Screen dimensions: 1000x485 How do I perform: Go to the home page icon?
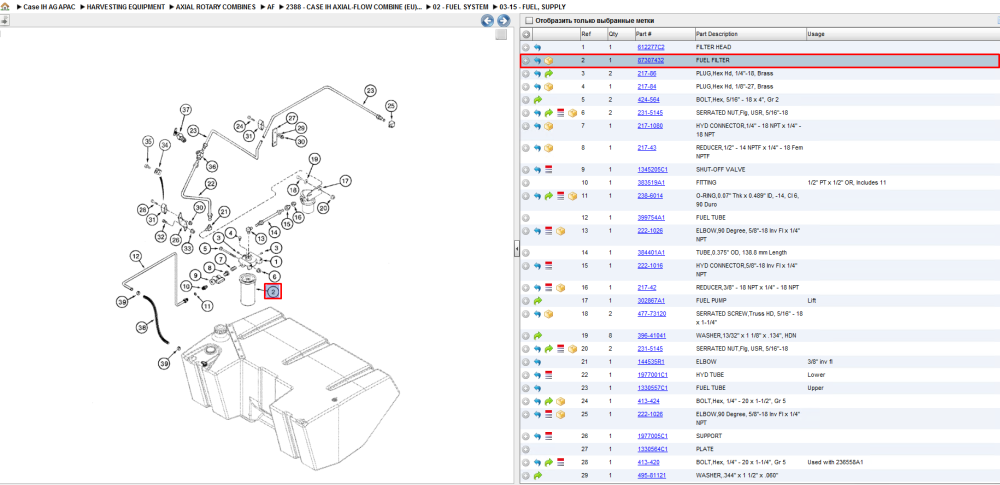coord(5,6)
